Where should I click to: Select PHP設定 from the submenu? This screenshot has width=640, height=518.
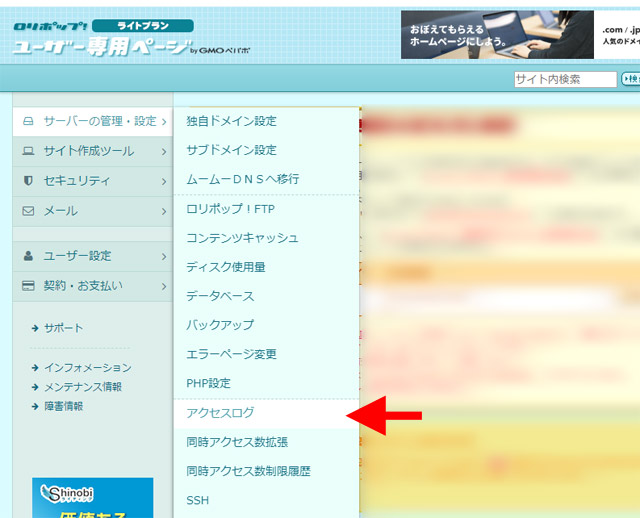pyautogui.click(x=208, y=384)
